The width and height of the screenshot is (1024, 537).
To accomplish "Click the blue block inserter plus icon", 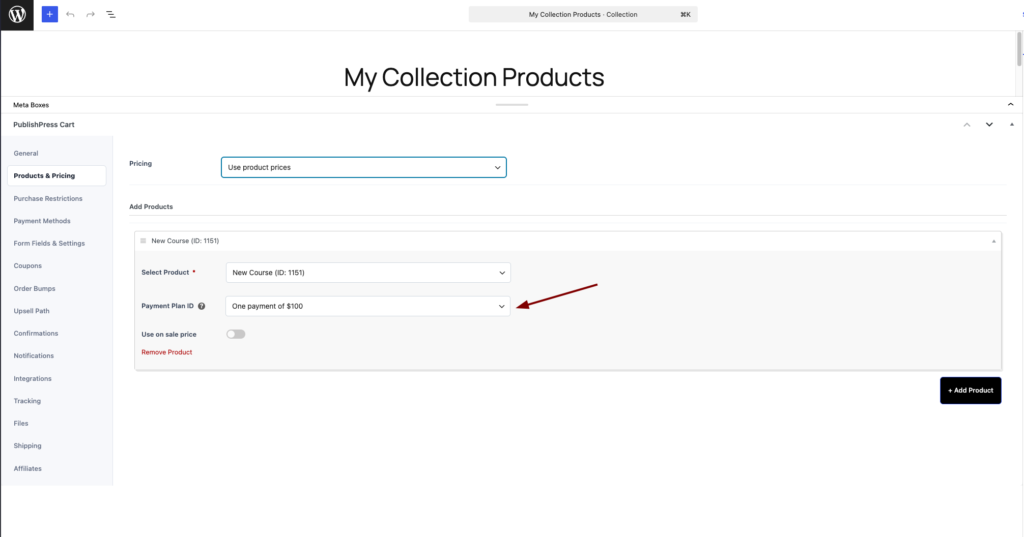I will 50,14.
